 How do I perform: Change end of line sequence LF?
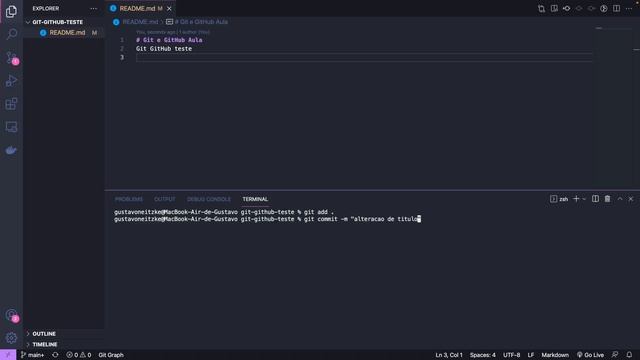click(x=531, y=355)
